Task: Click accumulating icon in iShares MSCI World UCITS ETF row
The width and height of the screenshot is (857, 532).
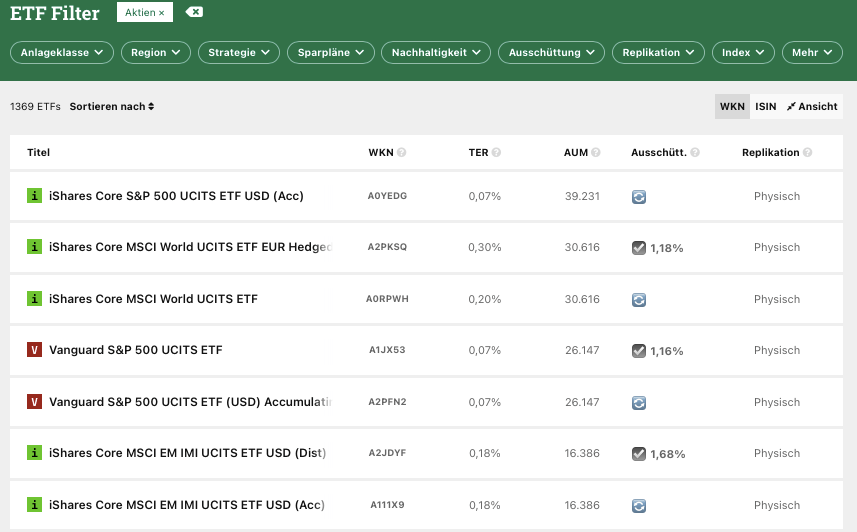Action: coord(639,300)
